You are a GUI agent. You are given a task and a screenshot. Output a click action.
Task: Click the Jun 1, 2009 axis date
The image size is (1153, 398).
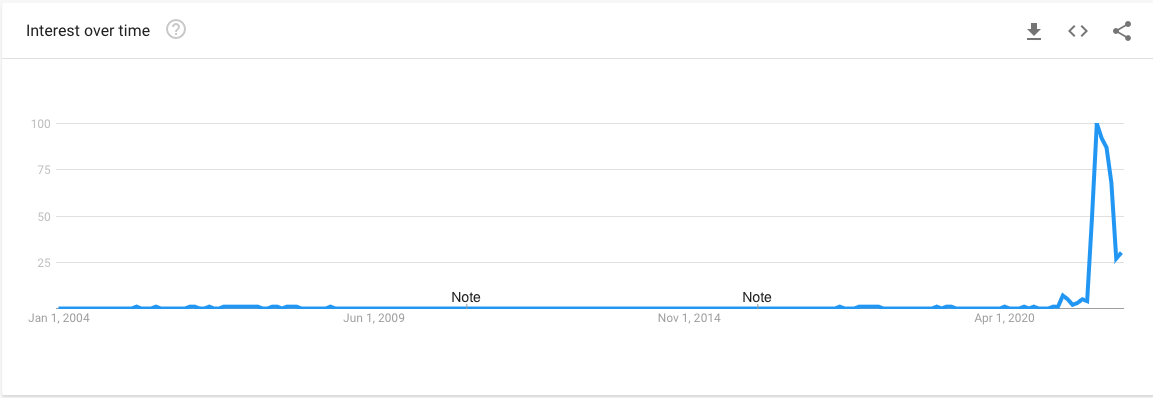click(374, 319)
